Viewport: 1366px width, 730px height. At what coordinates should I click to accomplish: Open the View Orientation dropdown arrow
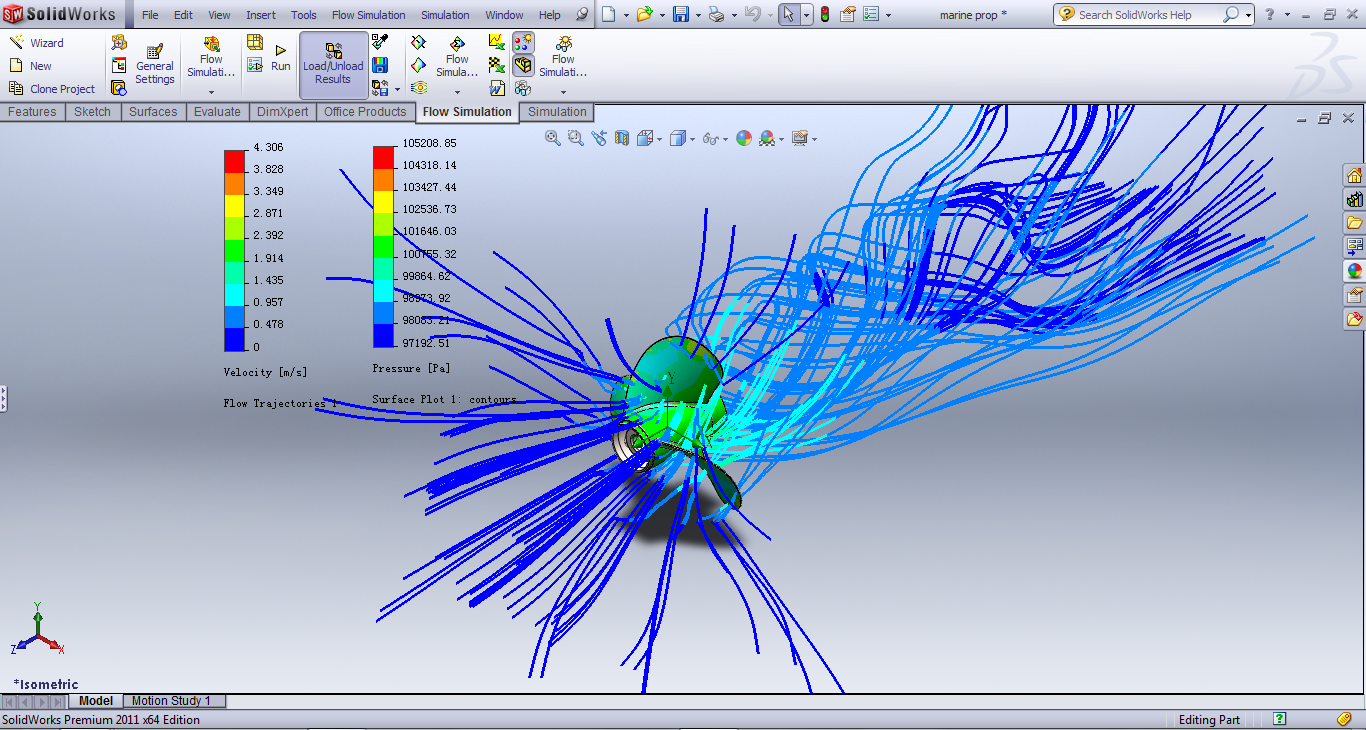click(659, 139)
